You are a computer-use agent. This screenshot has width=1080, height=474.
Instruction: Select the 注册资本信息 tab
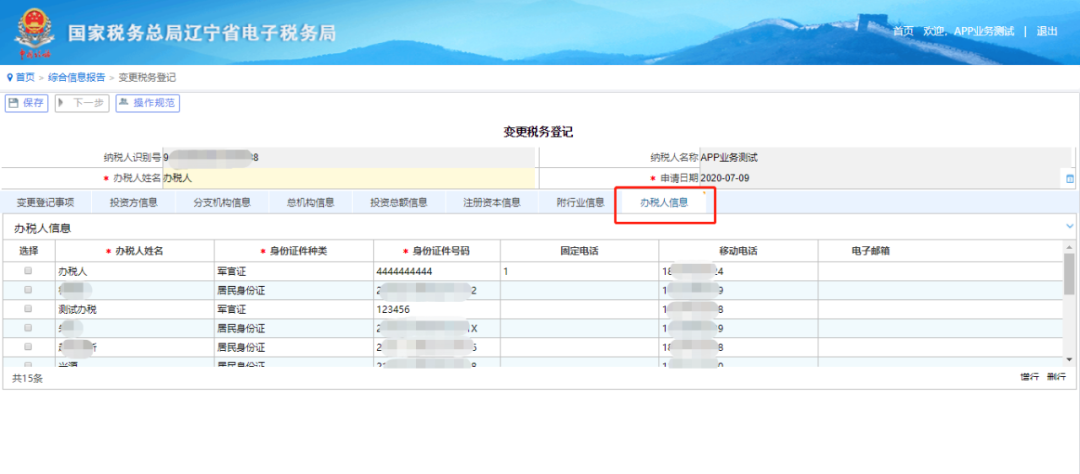[492, 203]
